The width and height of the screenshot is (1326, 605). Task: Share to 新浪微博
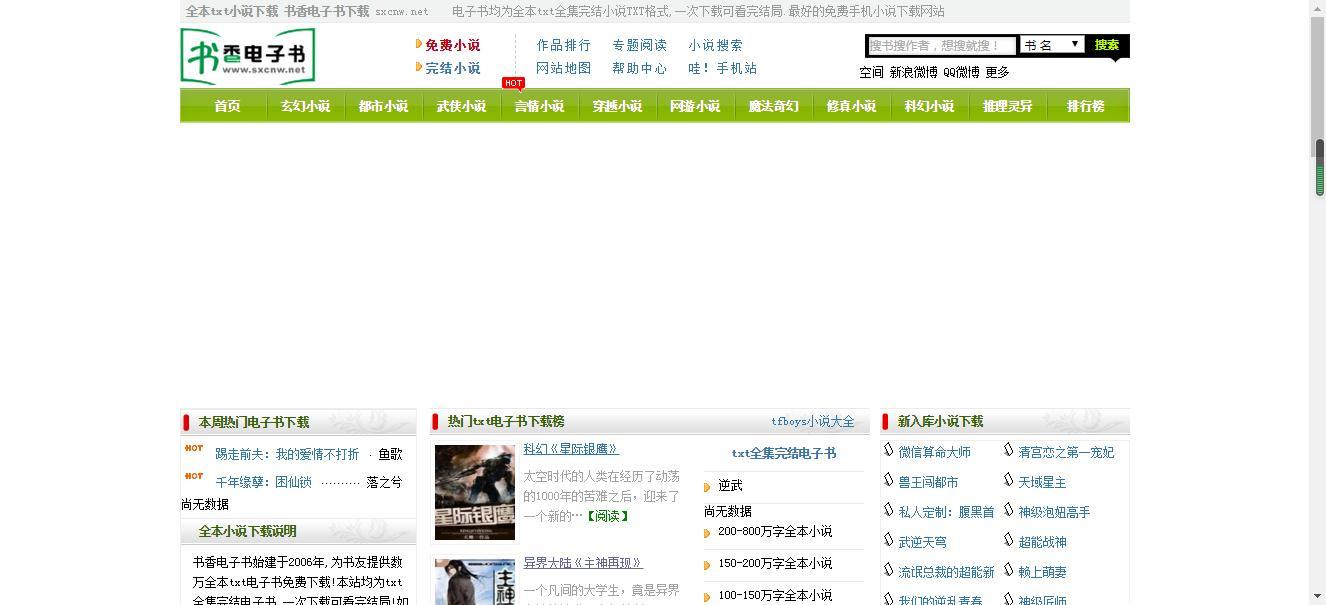[x=914, y=72]
